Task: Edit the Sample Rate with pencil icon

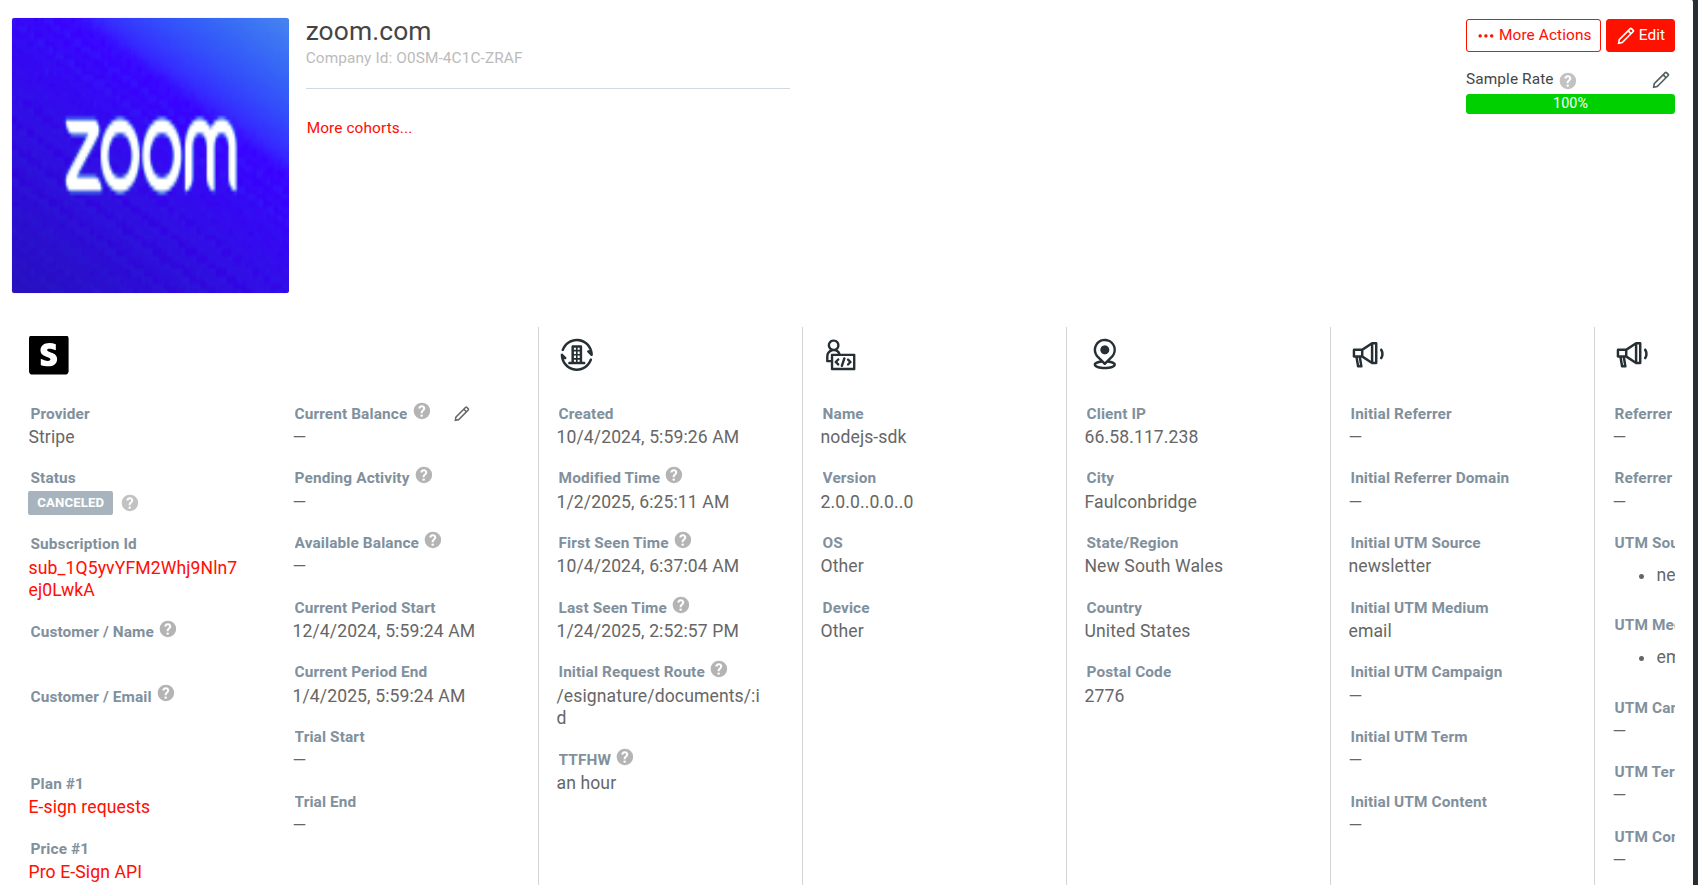Action: pos(1661,79)
